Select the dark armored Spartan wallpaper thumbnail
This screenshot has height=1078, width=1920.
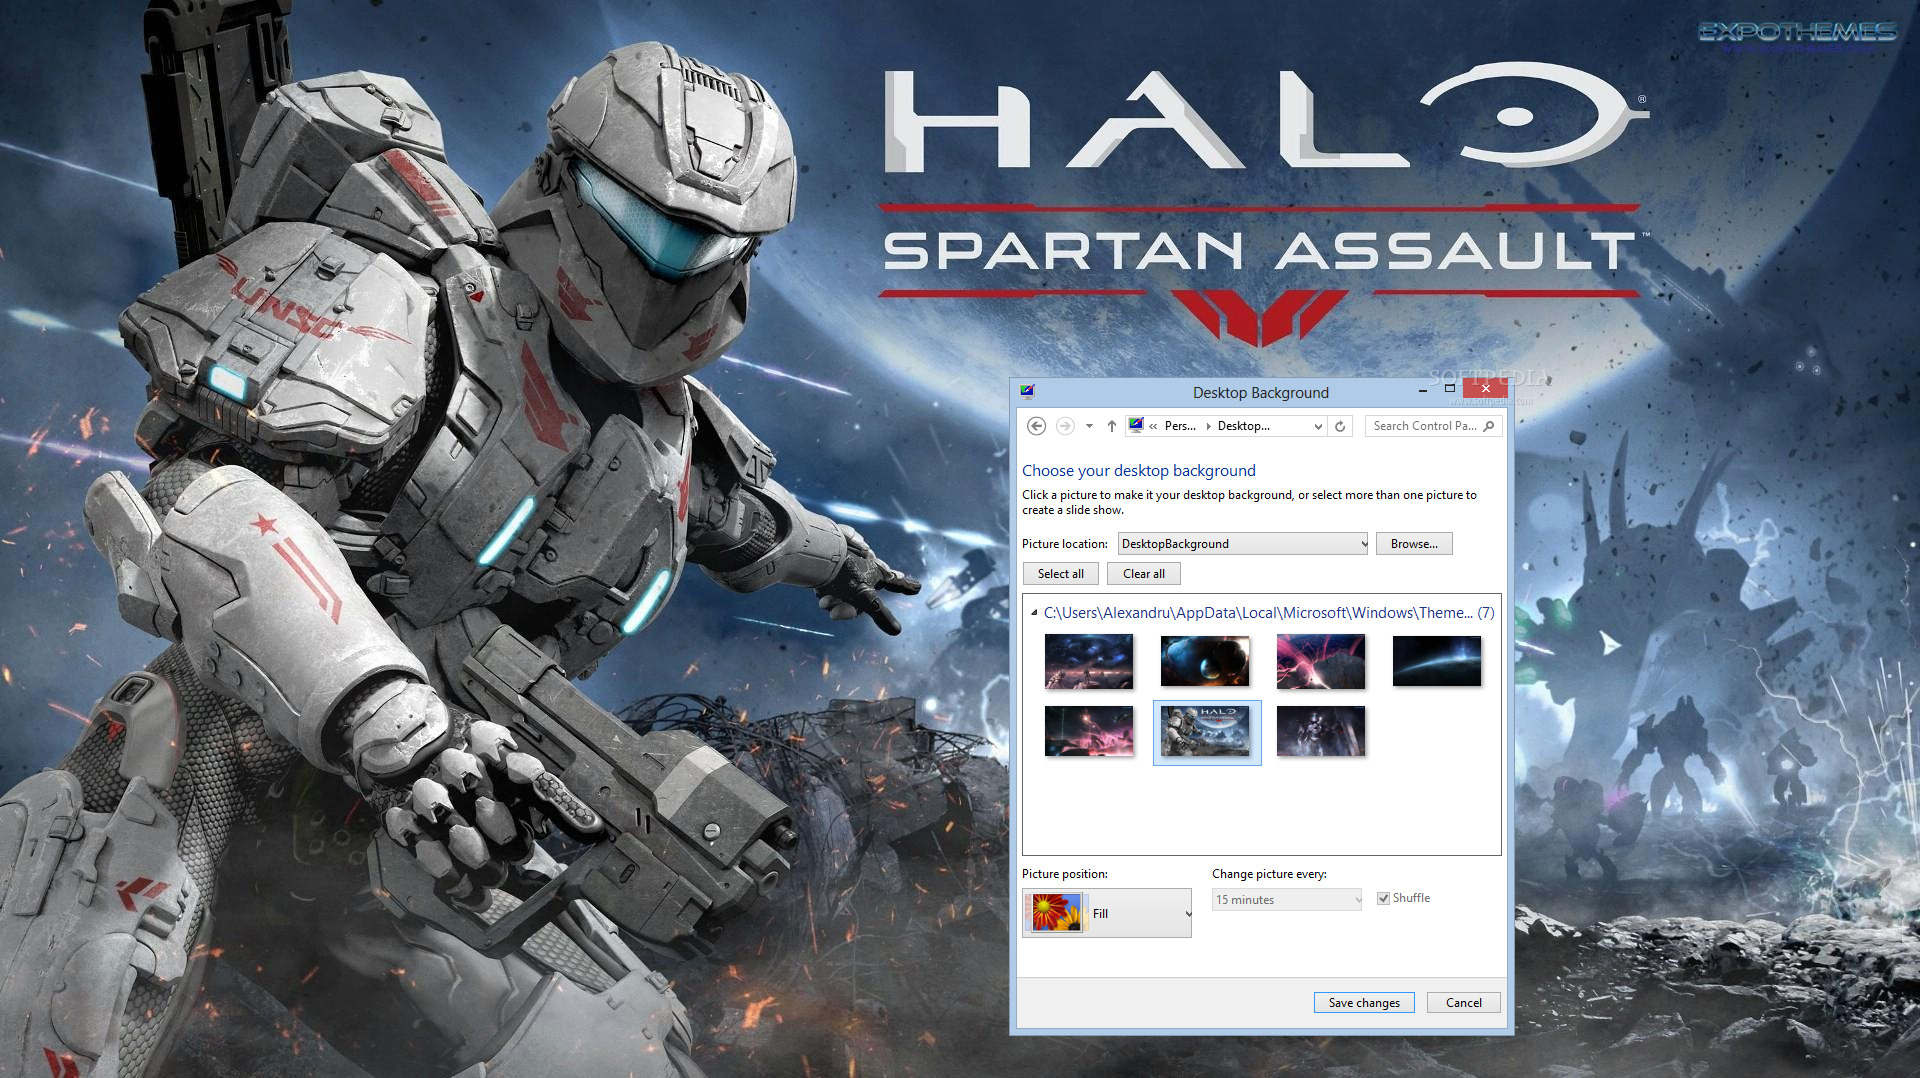[x=1321, y=731]
